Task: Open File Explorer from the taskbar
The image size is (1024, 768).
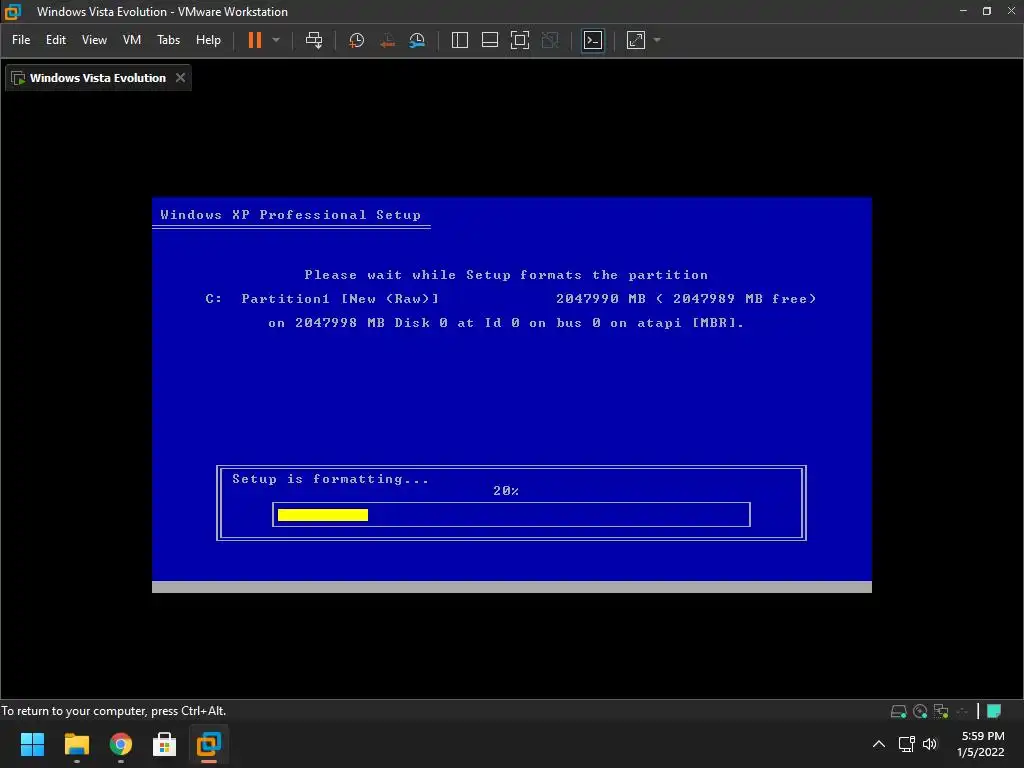Action: coord(76,744)
